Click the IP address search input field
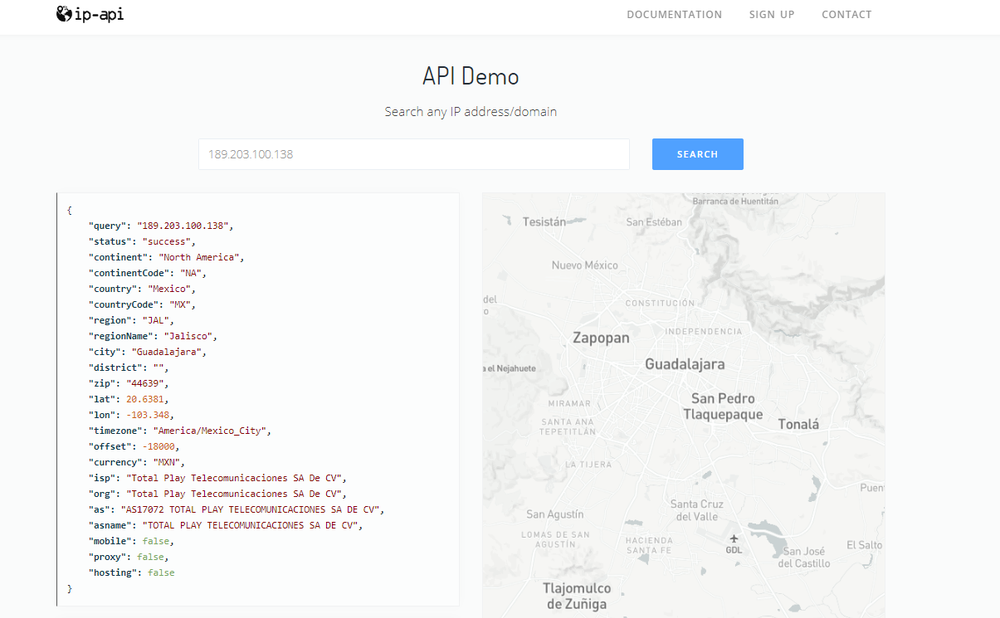This screenshot has width=1000, height=618. click(x=413, y=154)
